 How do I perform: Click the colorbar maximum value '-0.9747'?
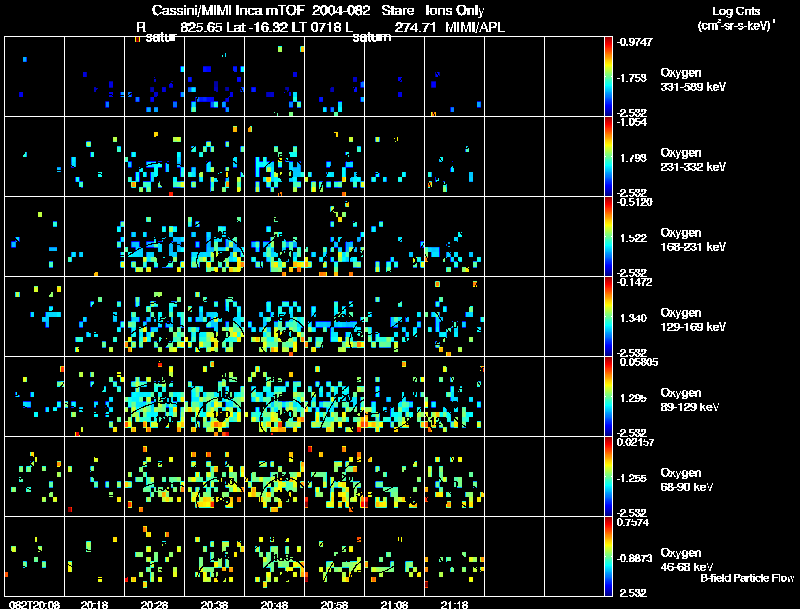[634, 42]
